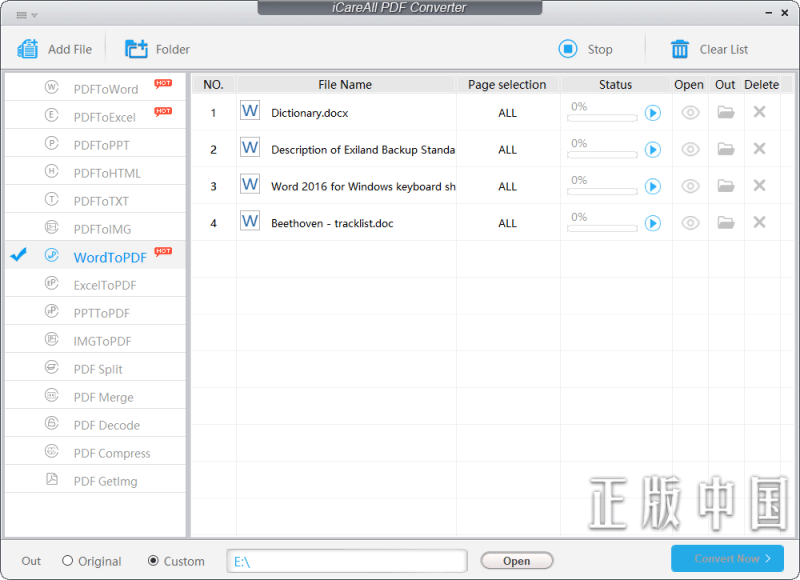Viewport: 800px width, 580px height.
Task: Switch to PDFToExcel mode
Action: click(x=95, y=115)
